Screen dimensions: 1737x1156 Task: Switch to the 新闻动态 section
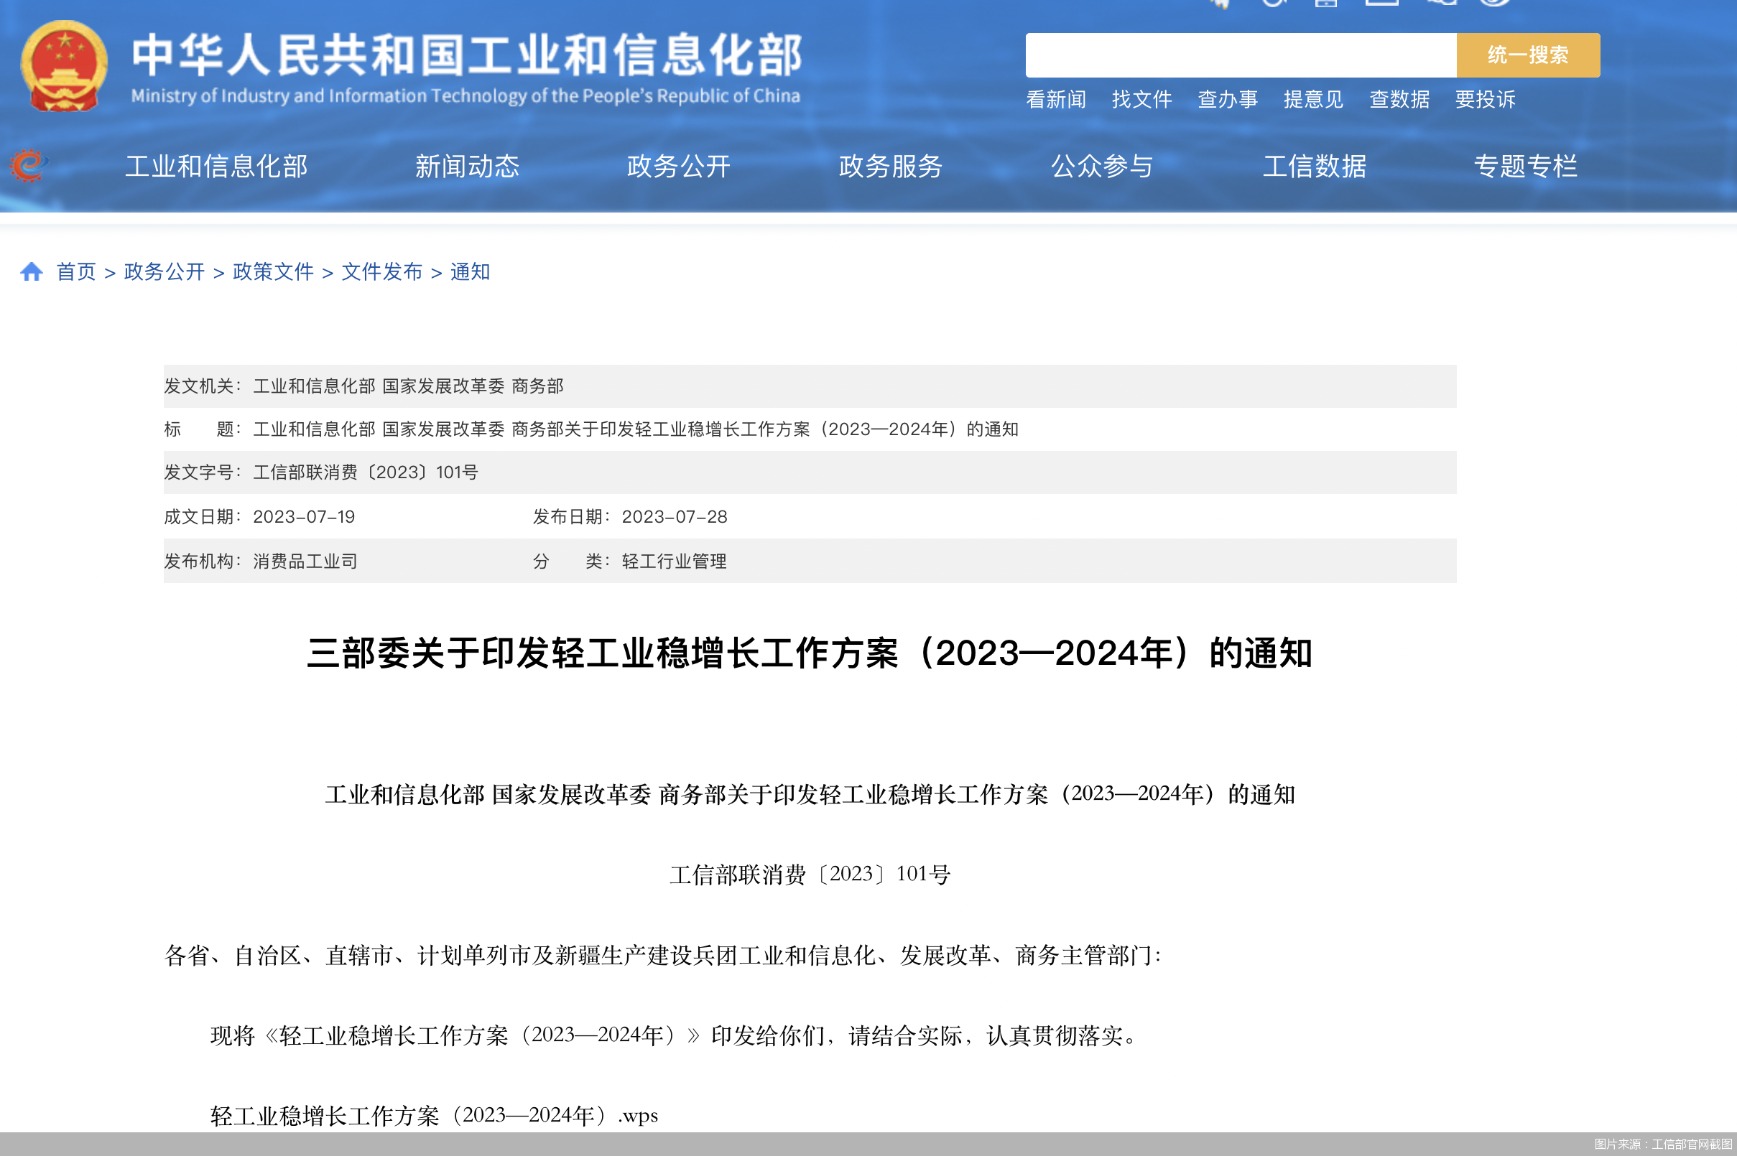470,167
